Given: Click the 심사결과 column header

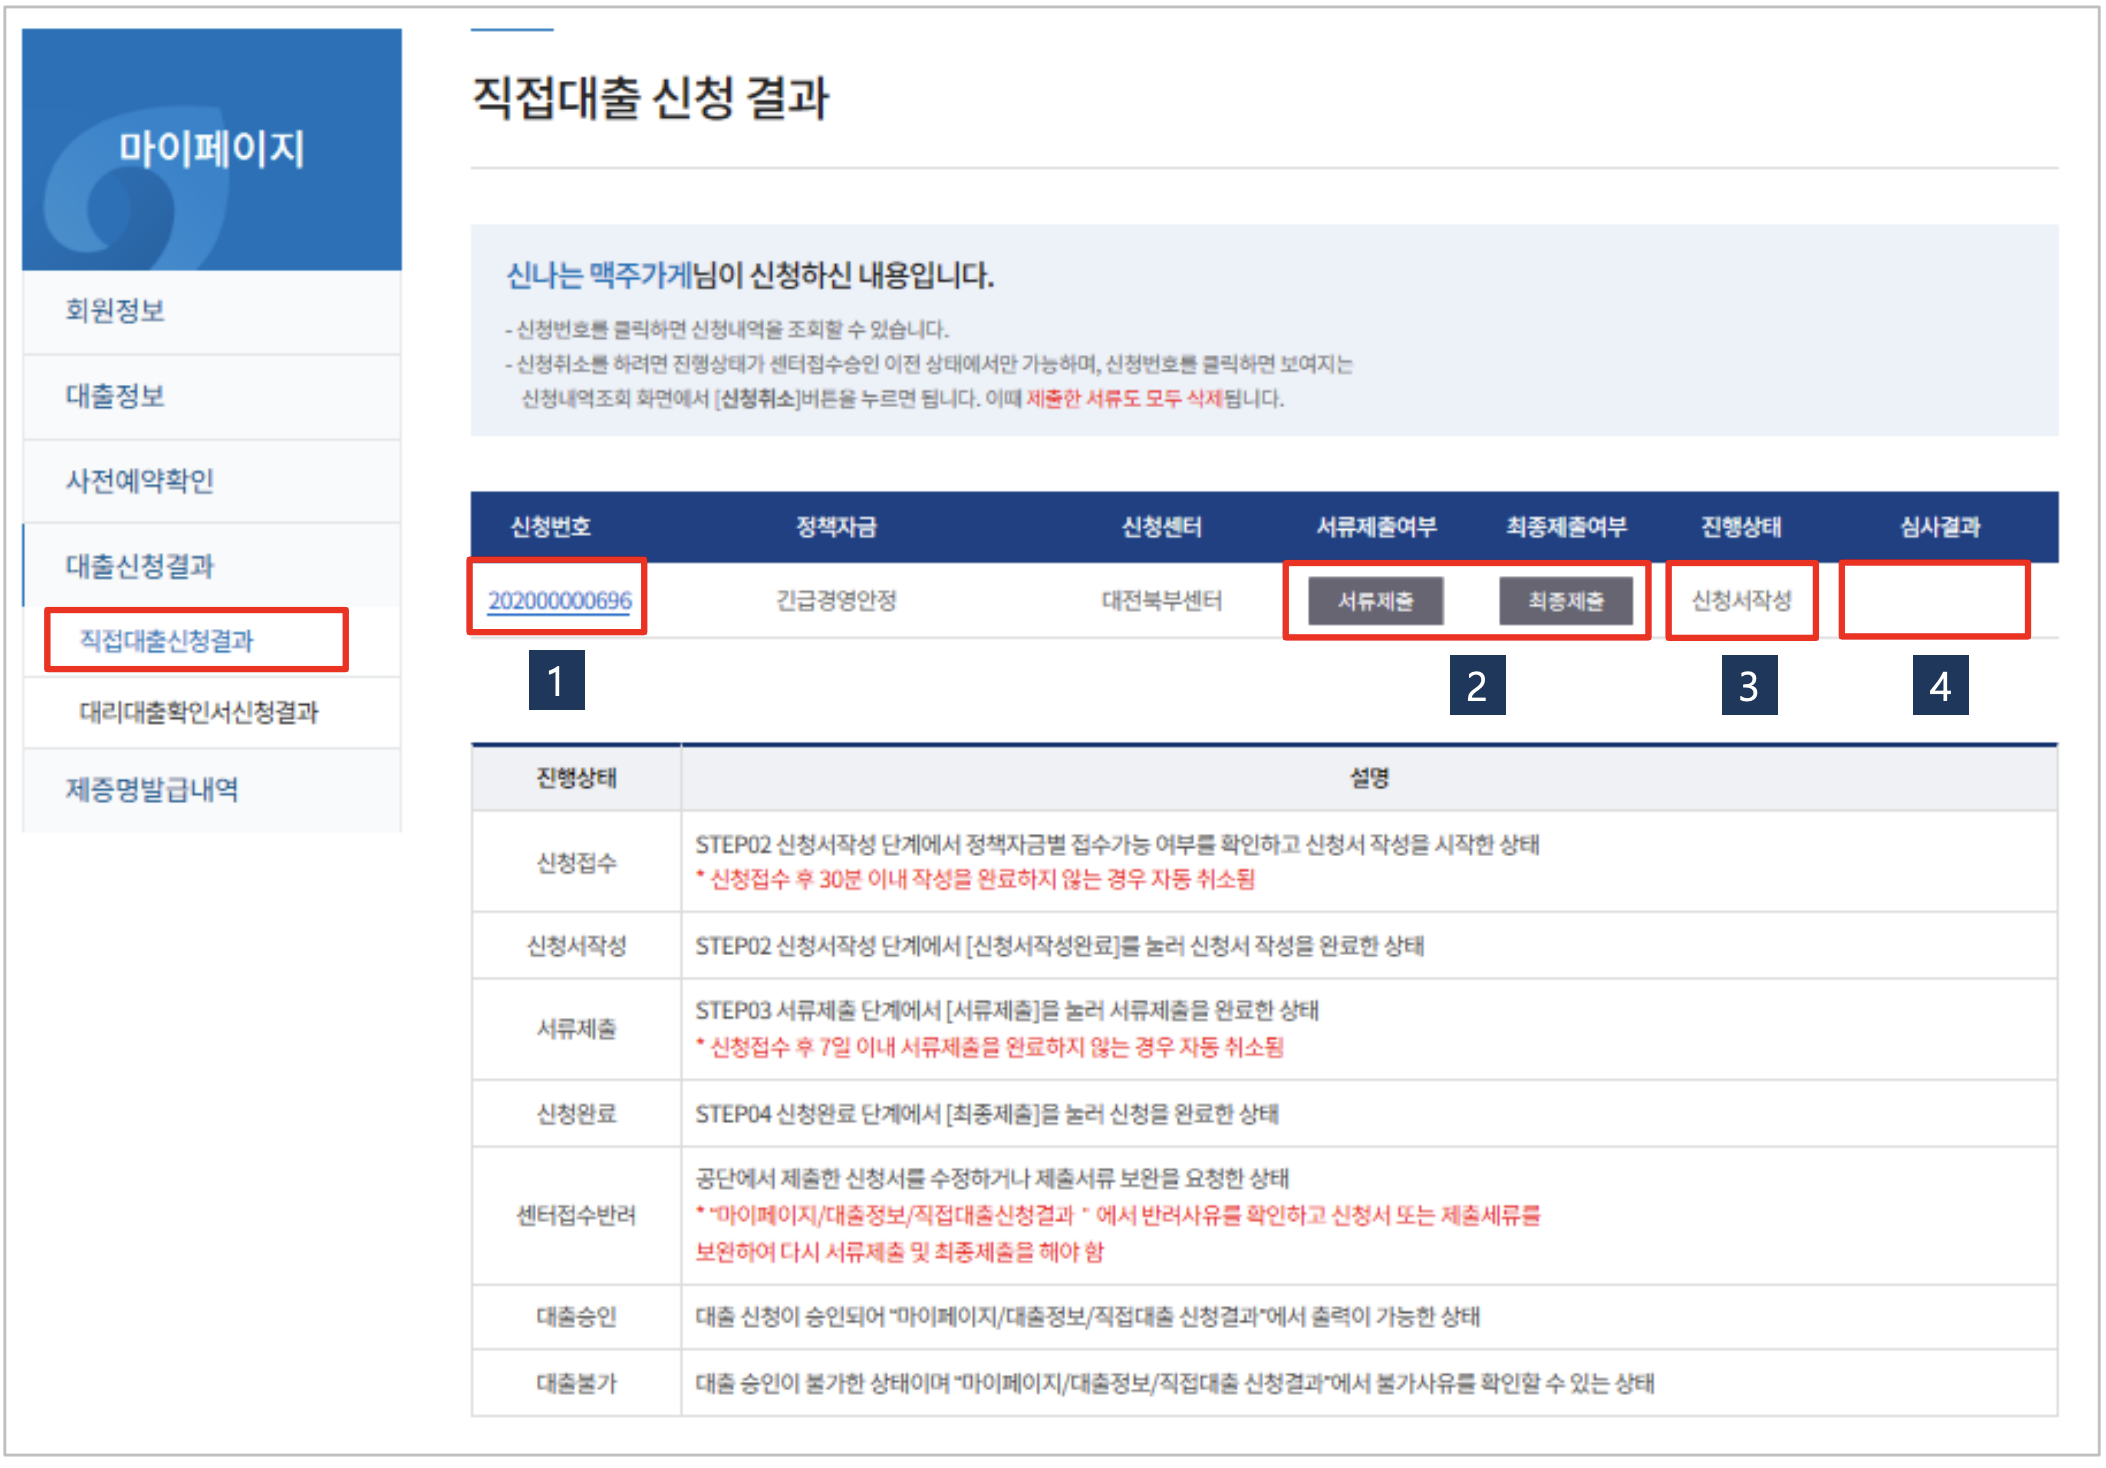Looking at the screenshot, I should pyautogui.click(x=1940, y=527).
